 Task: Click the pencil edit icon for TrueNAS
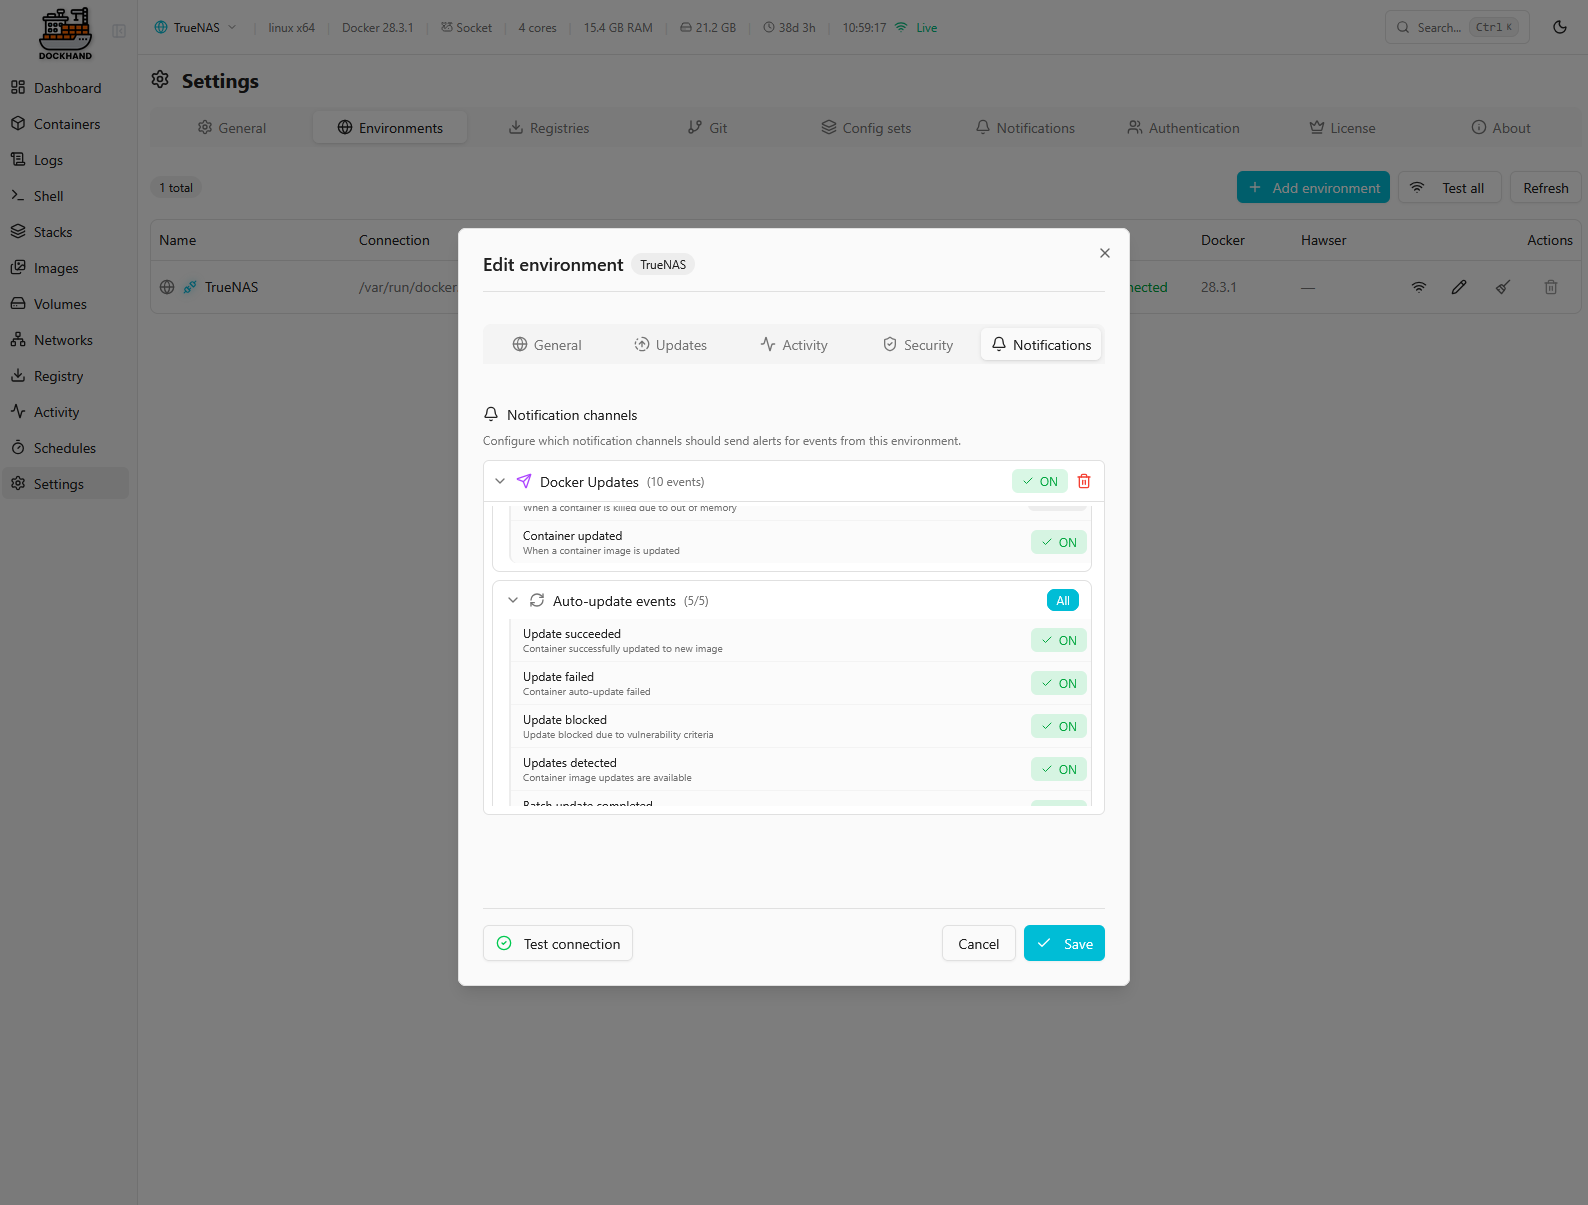[x=1459, y=287]
